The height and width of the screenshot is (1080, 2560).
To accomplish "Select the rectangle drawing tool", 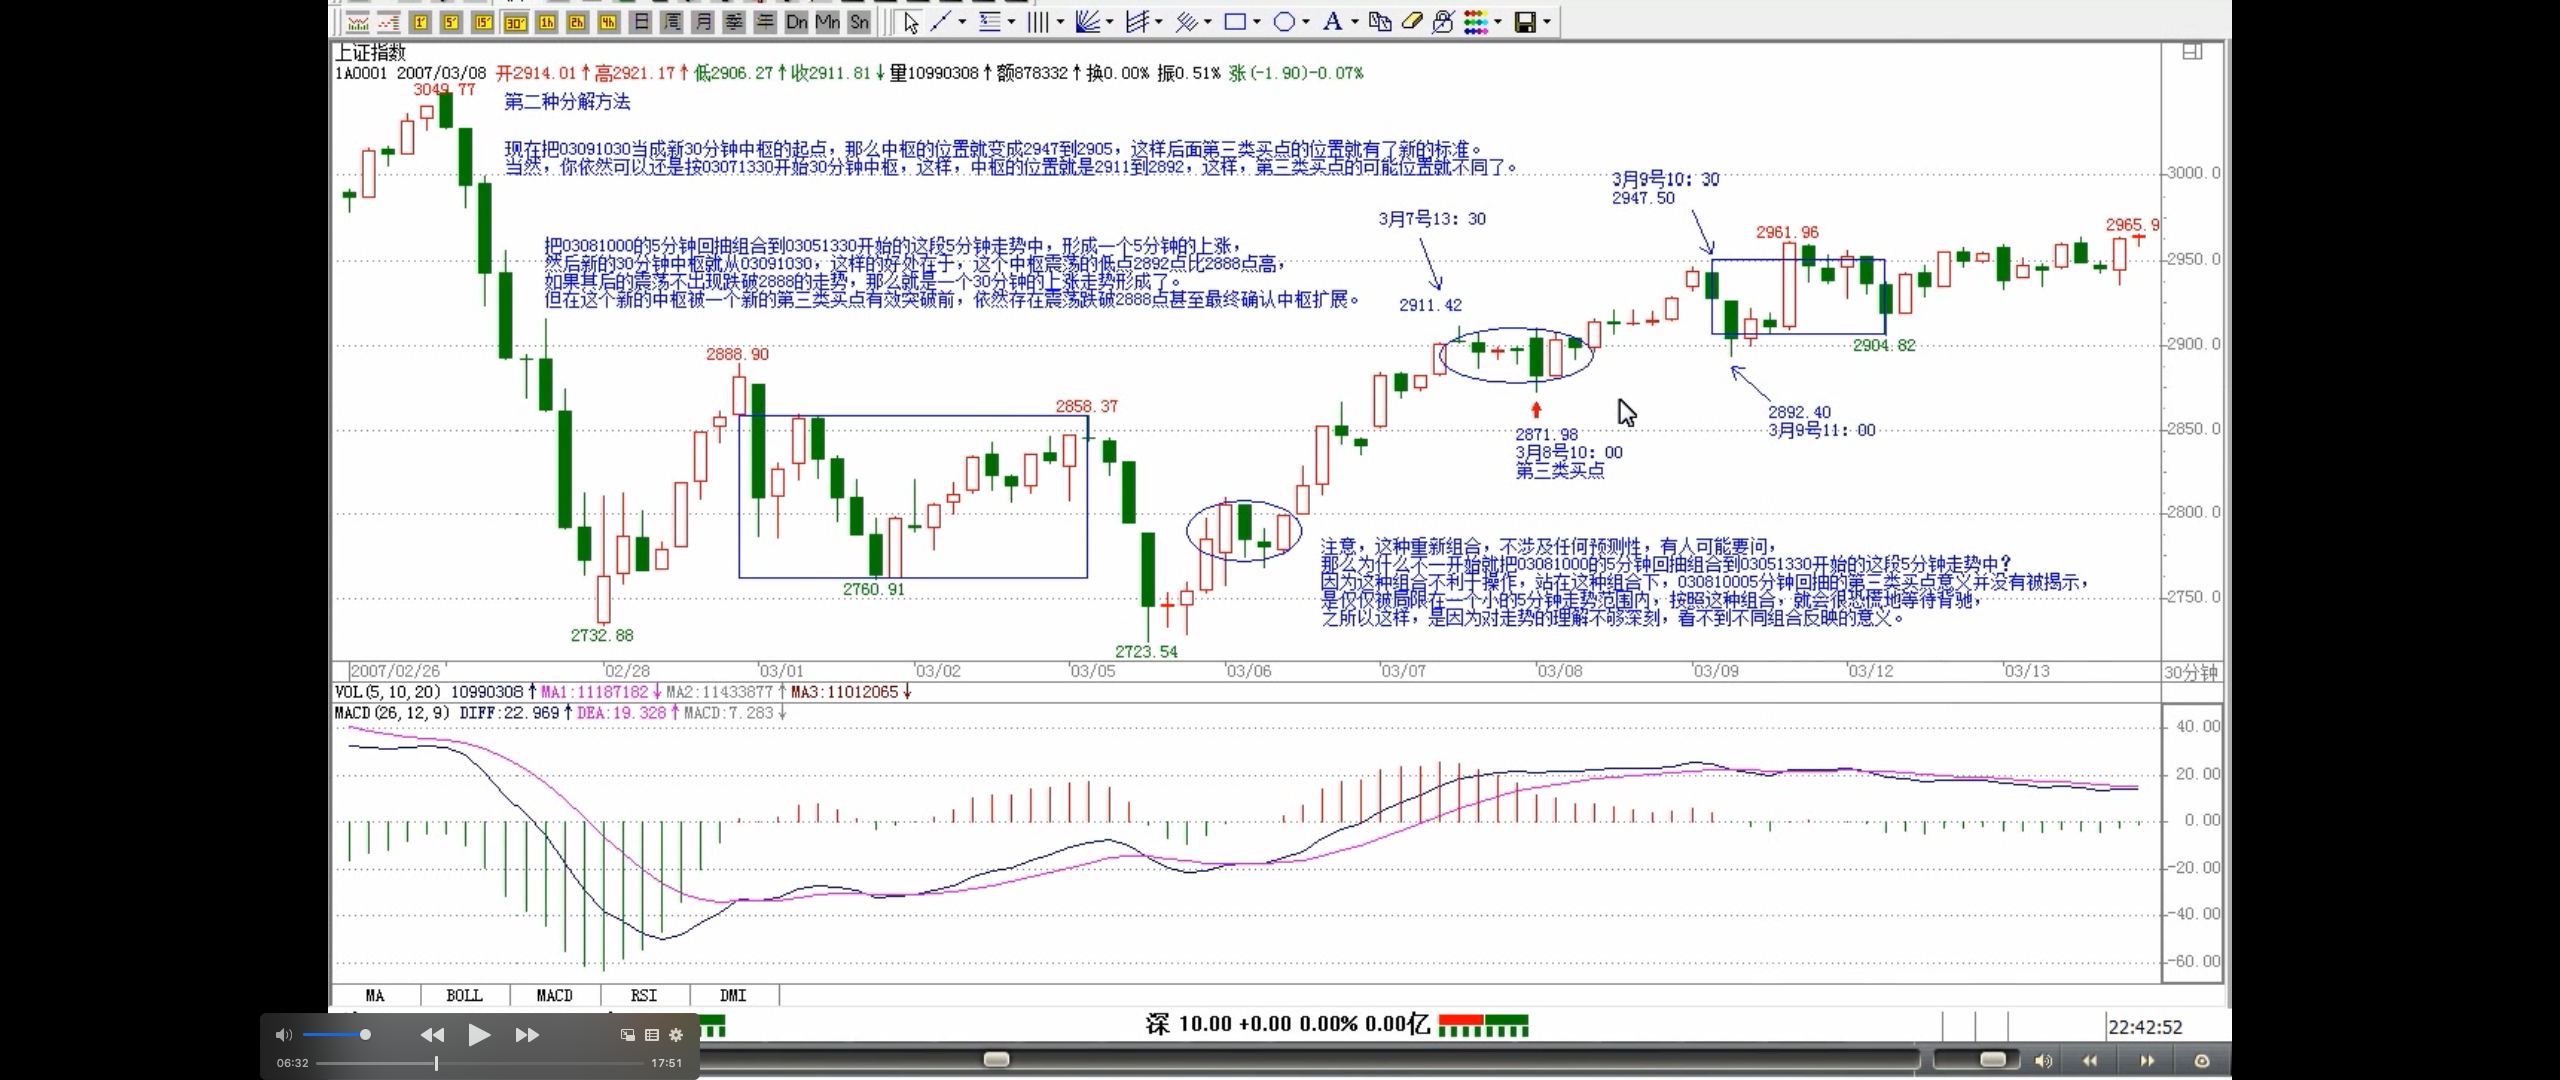I will click(1235, 22).
